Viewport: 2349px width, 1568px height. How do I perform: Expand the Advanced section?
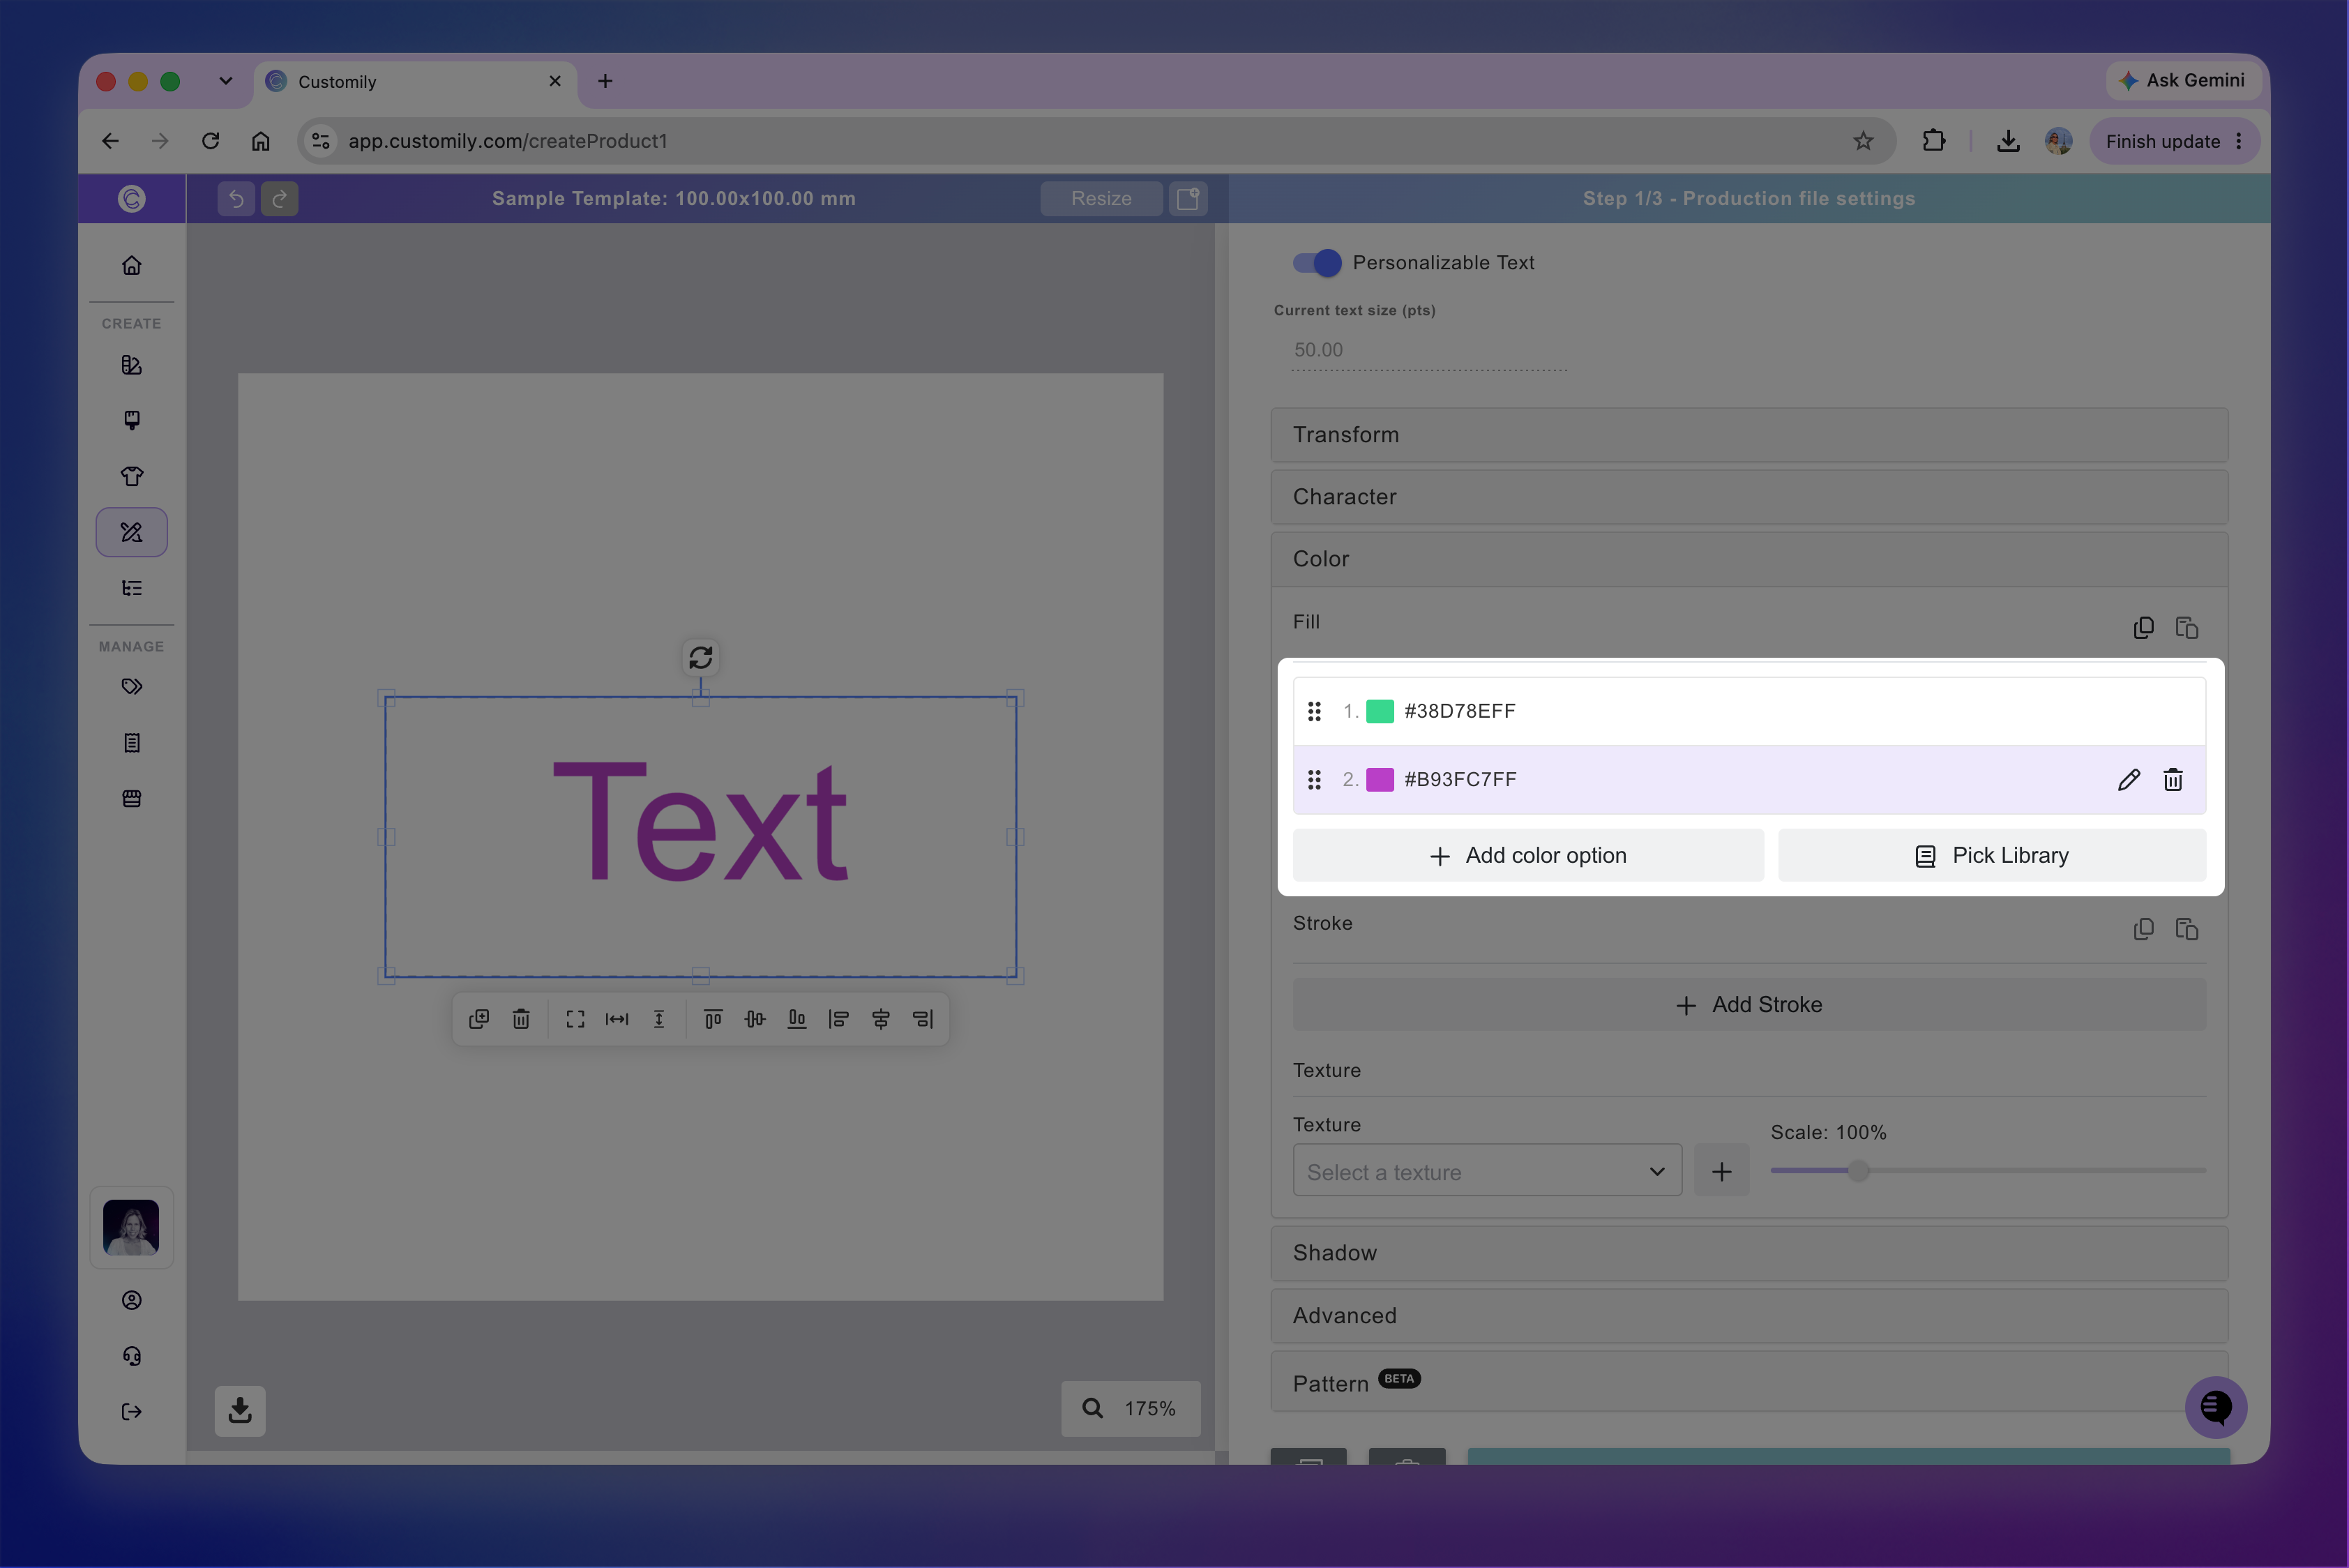pos(1749,1316)
